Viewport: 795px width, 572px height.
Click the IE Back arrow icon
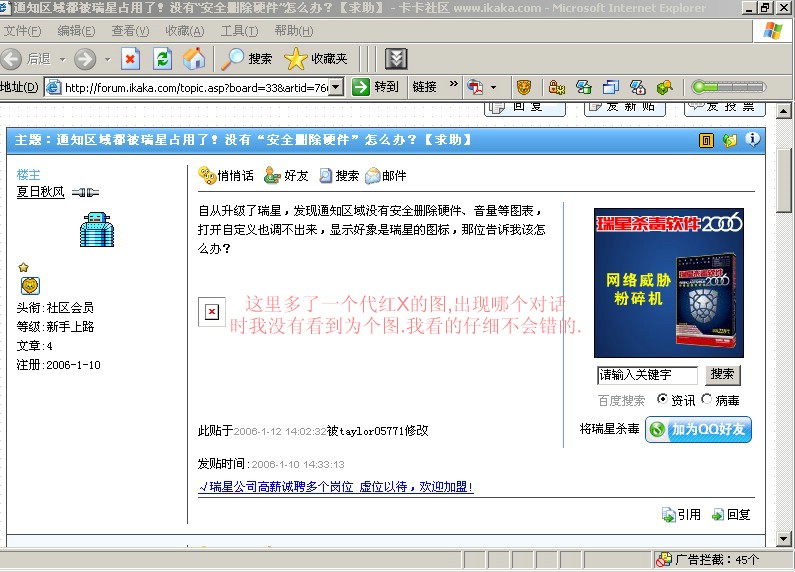point(11,59)
